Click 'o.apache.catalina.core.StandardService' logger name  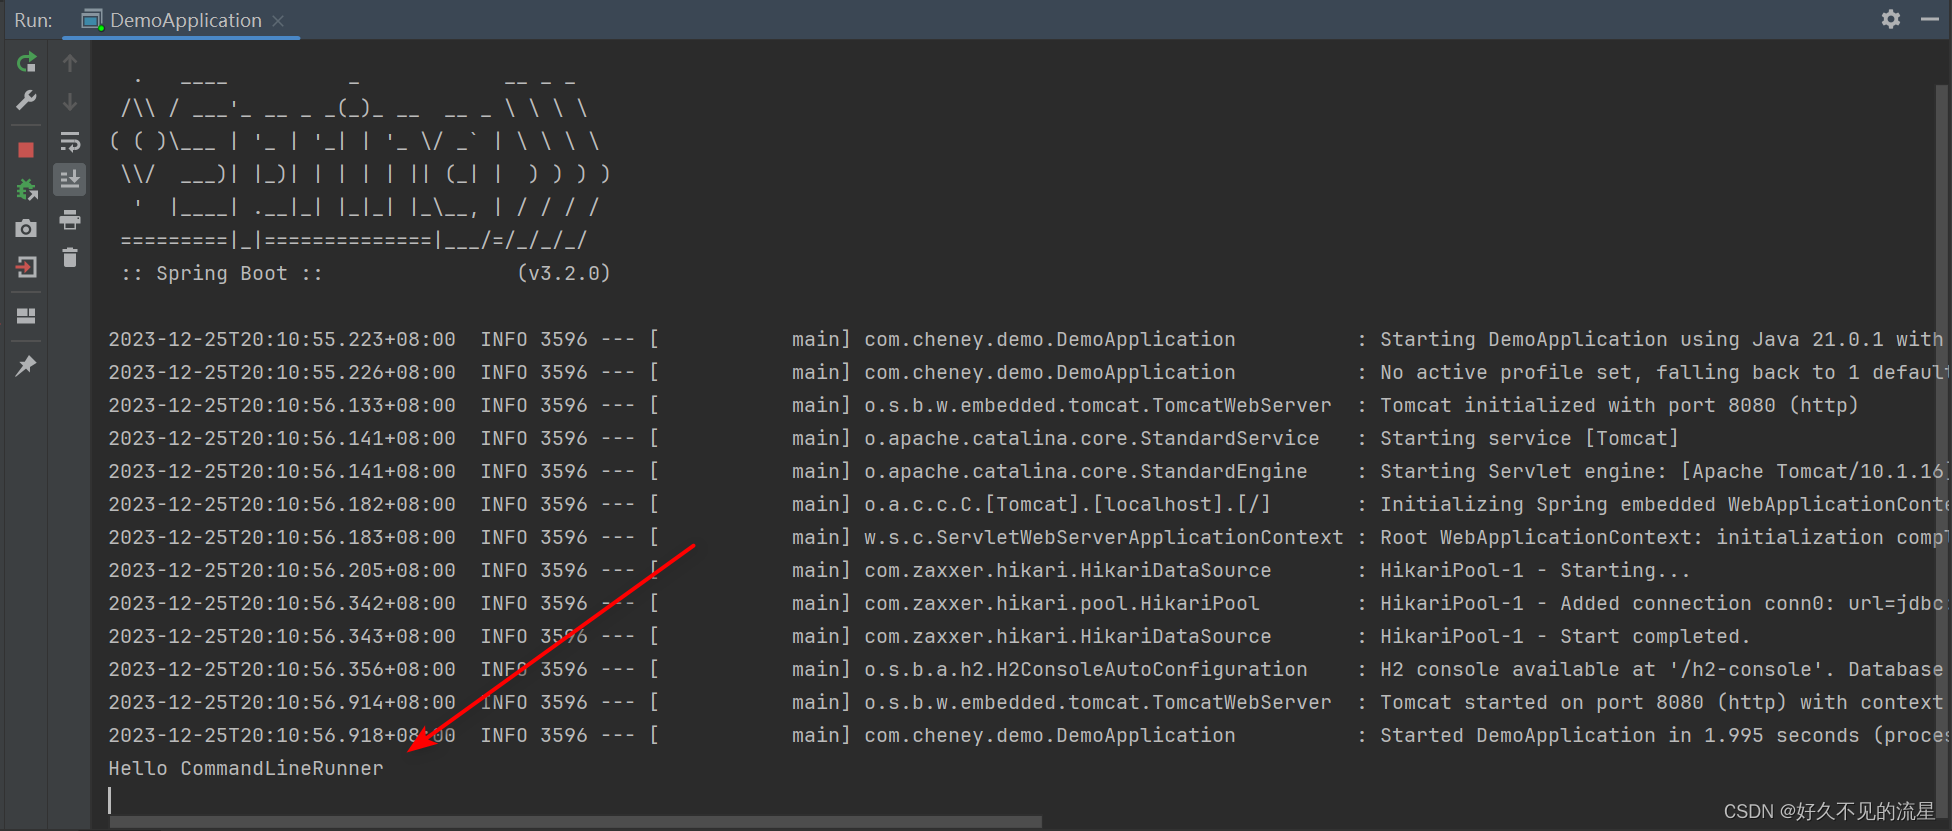coord(1092,438)
